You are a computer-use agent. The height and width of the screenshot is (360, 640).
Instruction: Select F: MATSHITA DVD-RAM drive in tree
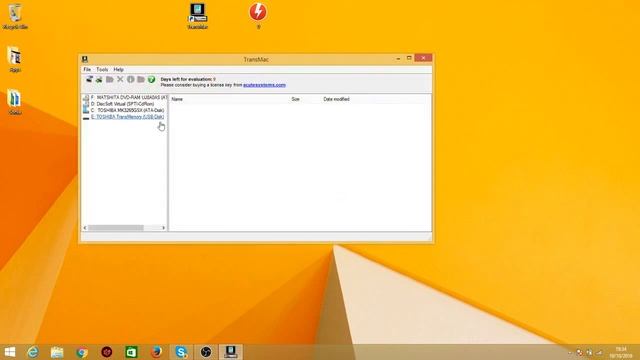pyautogui.click(x=128, y=98)
